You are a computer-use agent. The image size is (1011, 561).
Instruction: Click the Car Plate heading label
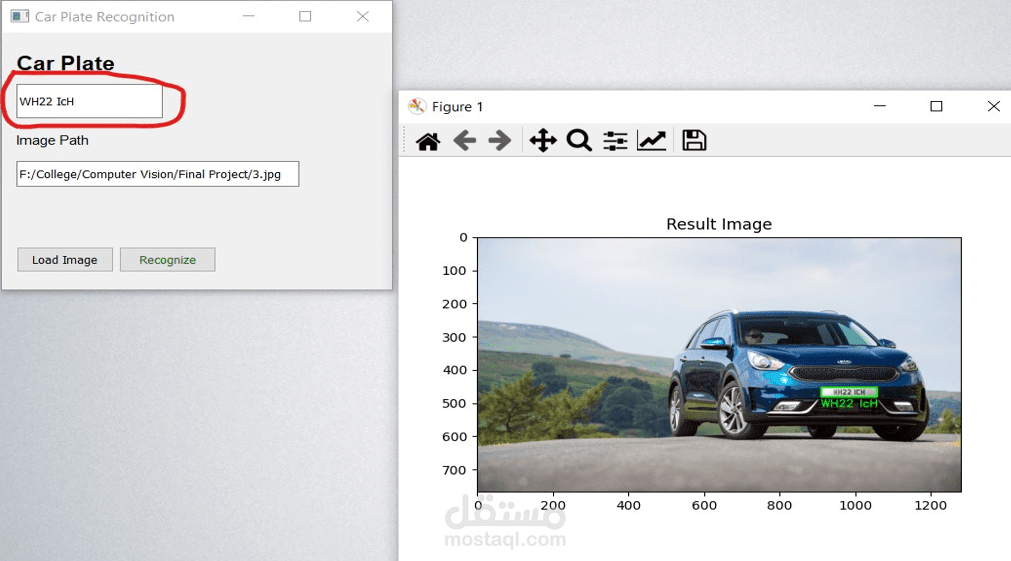click(x=65, y=63)
